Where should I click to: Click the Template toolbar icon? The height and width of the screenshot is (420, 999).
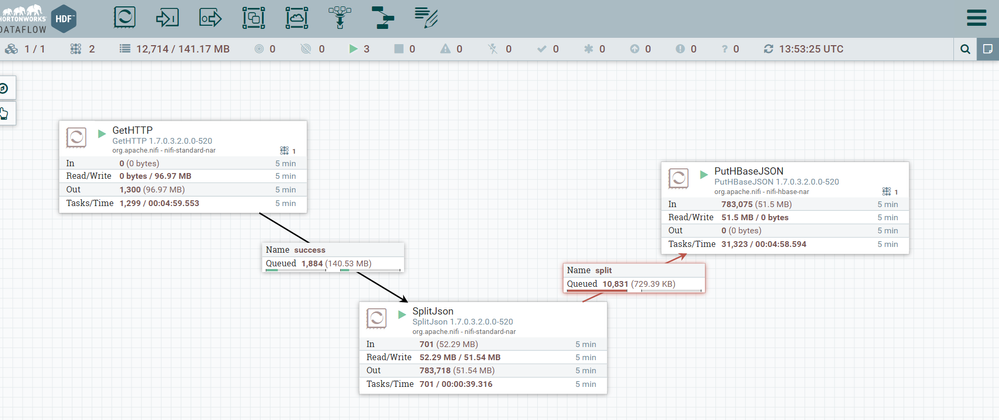point(382,17)
